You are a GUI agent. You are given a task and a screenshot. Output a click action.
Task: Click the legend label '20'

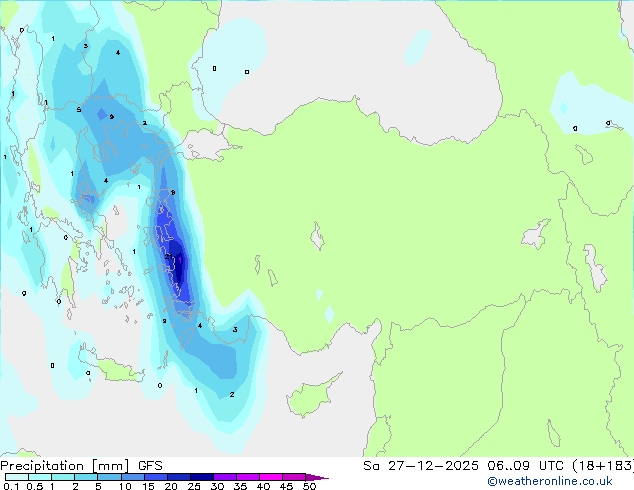tap(171, 486)
